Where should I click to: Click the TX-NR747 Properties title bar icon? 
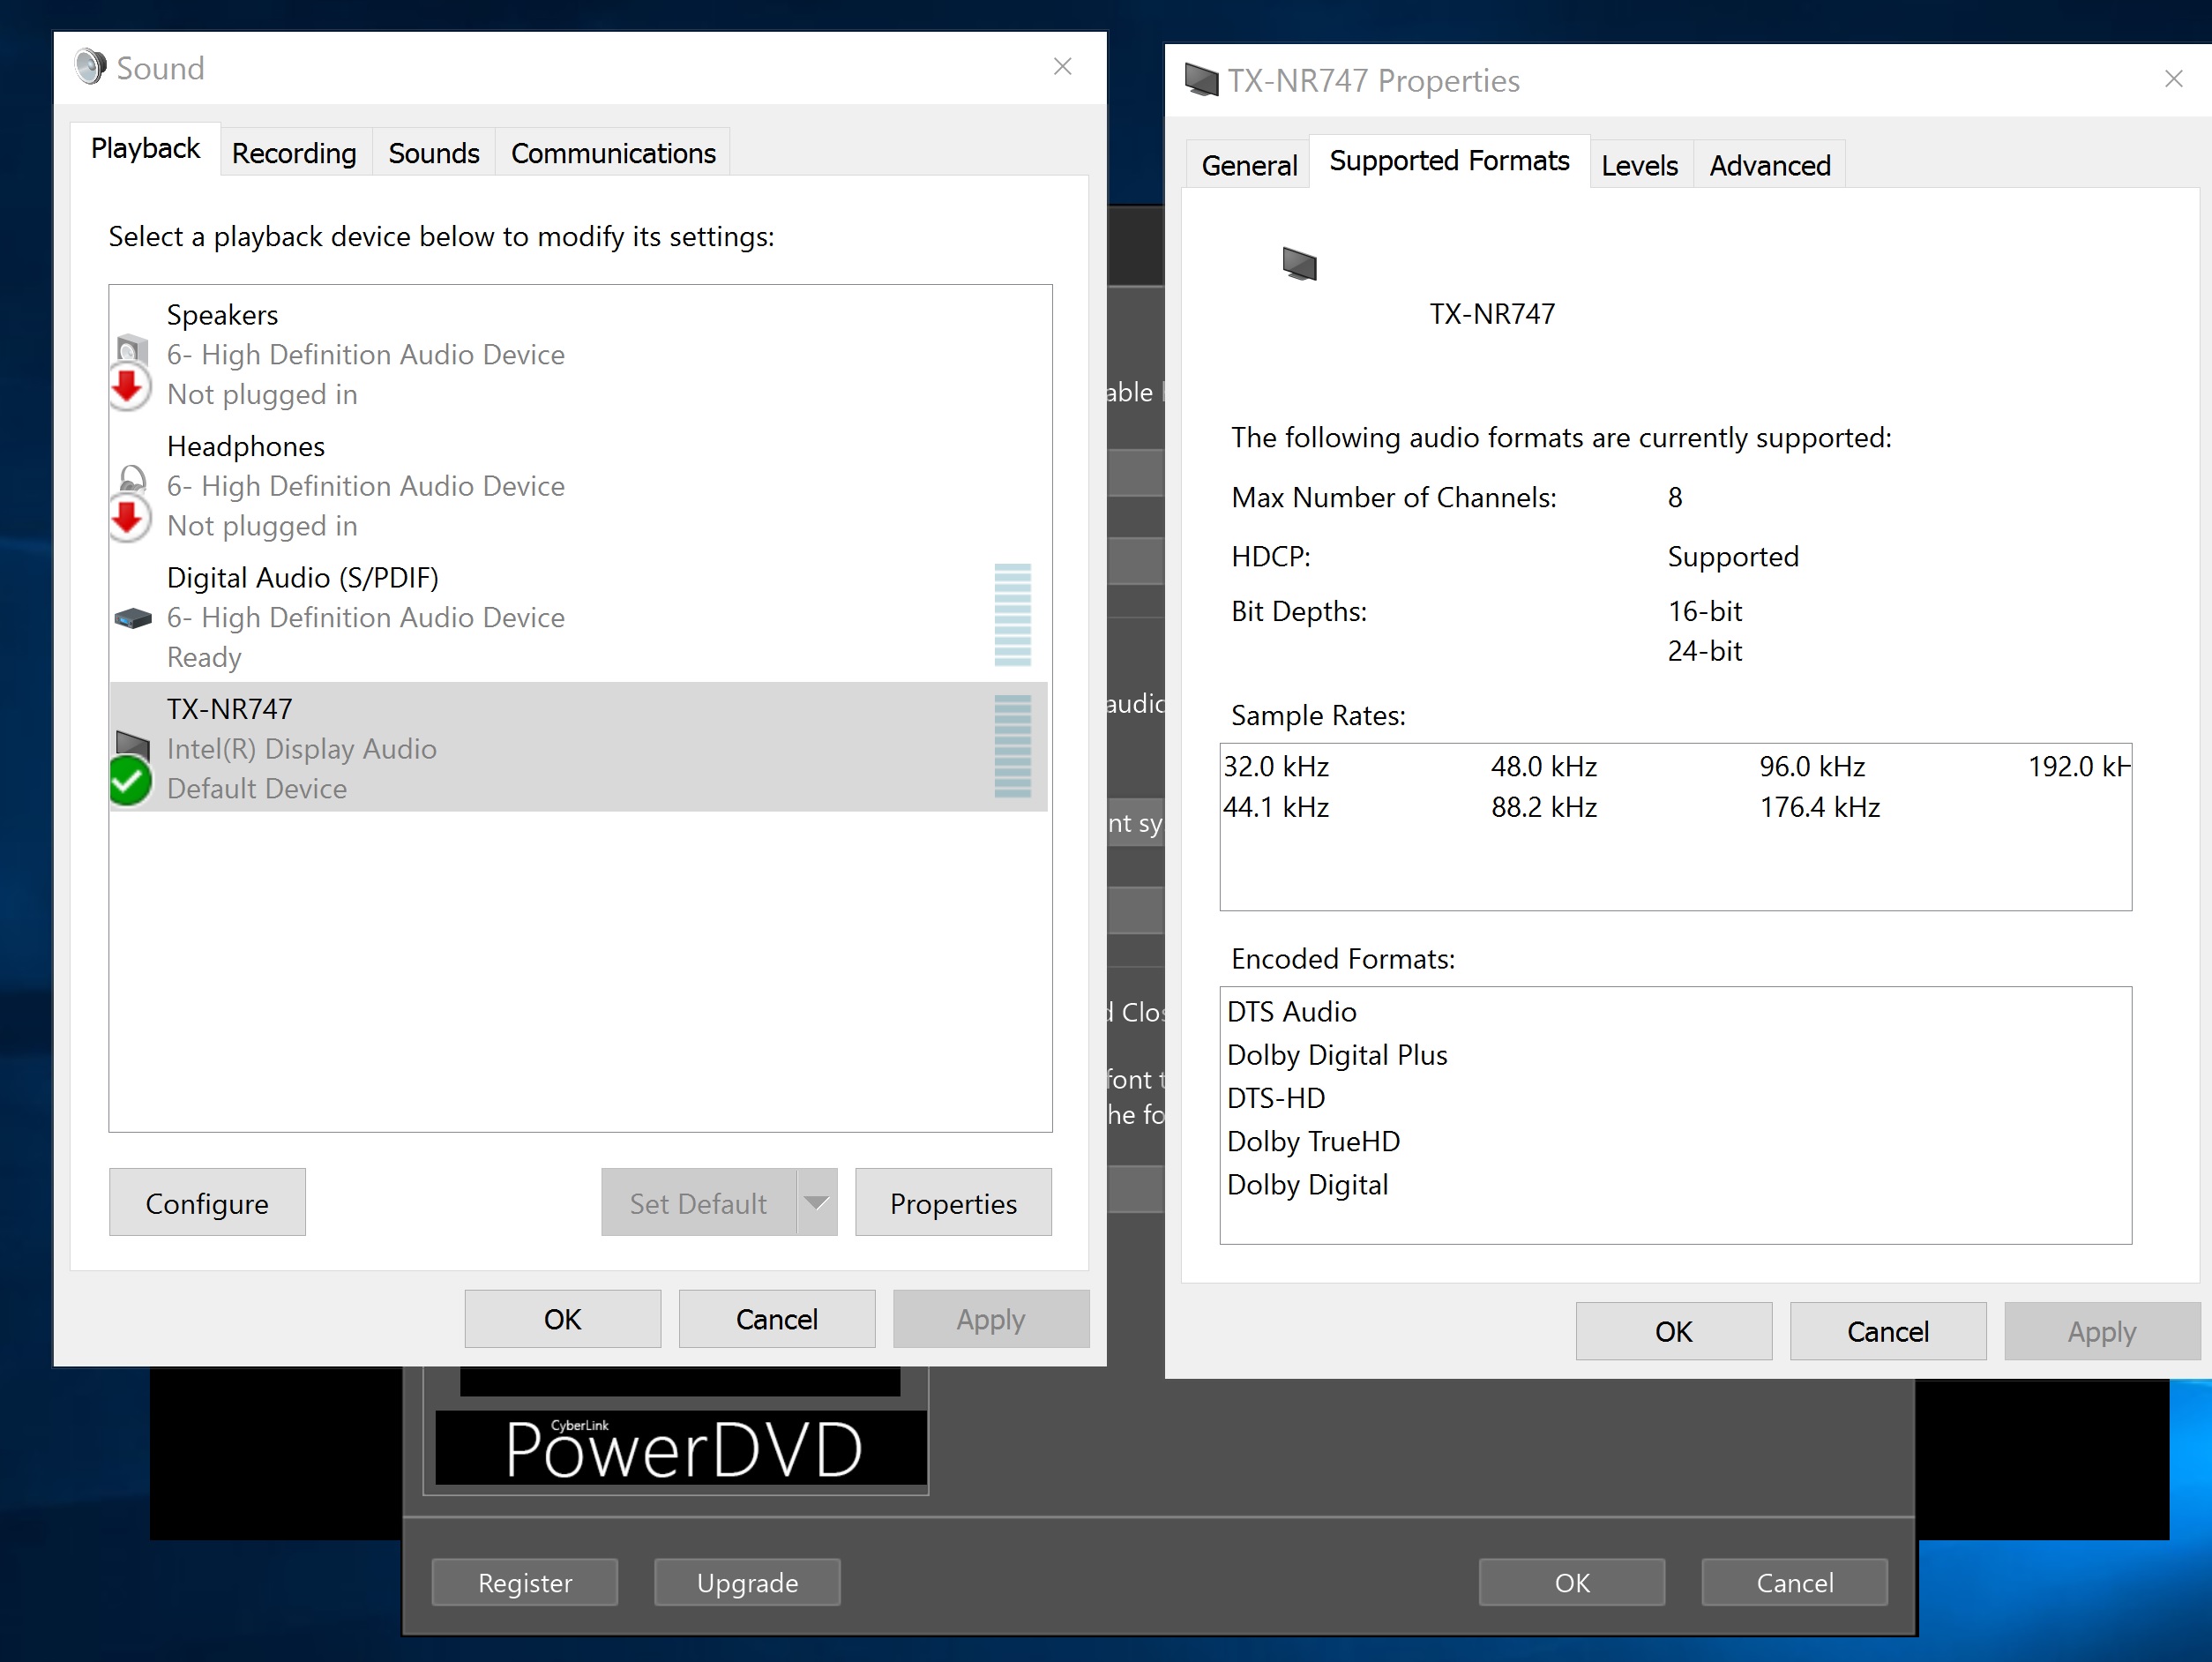tap(1201, 80)
